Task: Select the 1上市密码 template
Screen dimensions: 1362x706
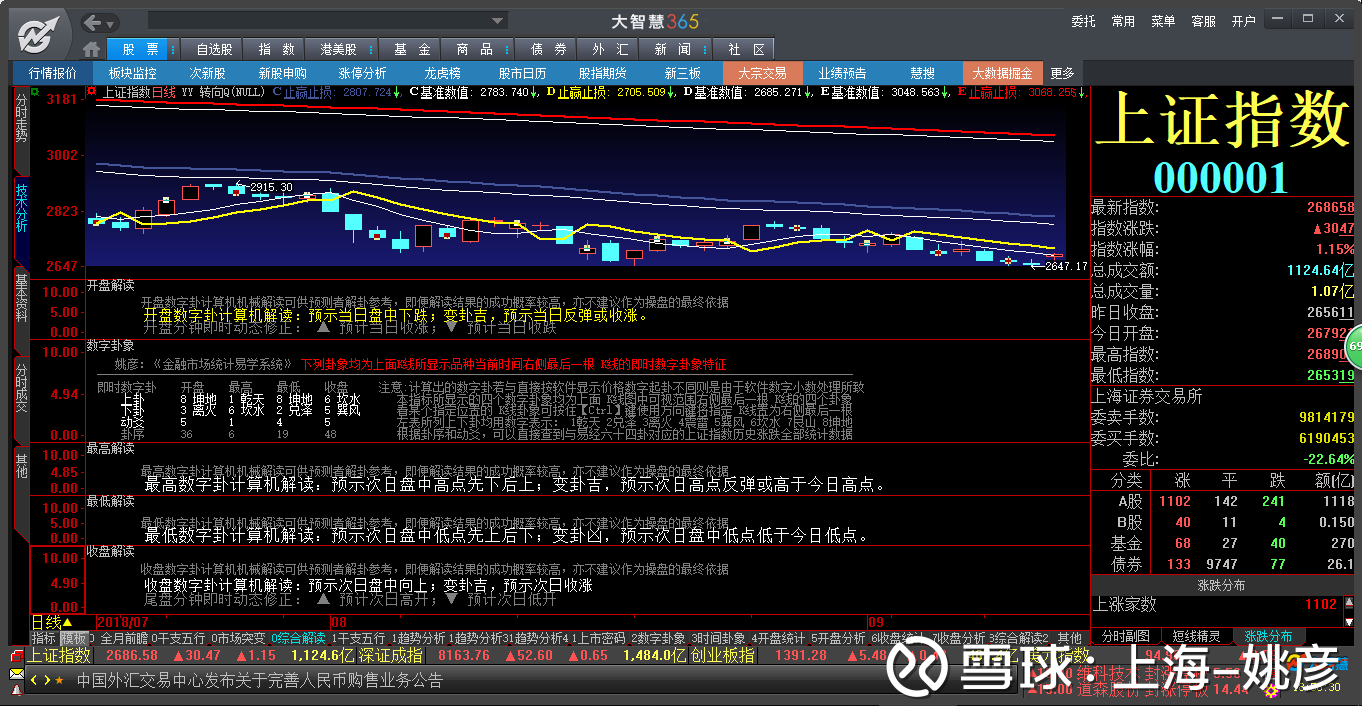Action: tap(597, 638)
